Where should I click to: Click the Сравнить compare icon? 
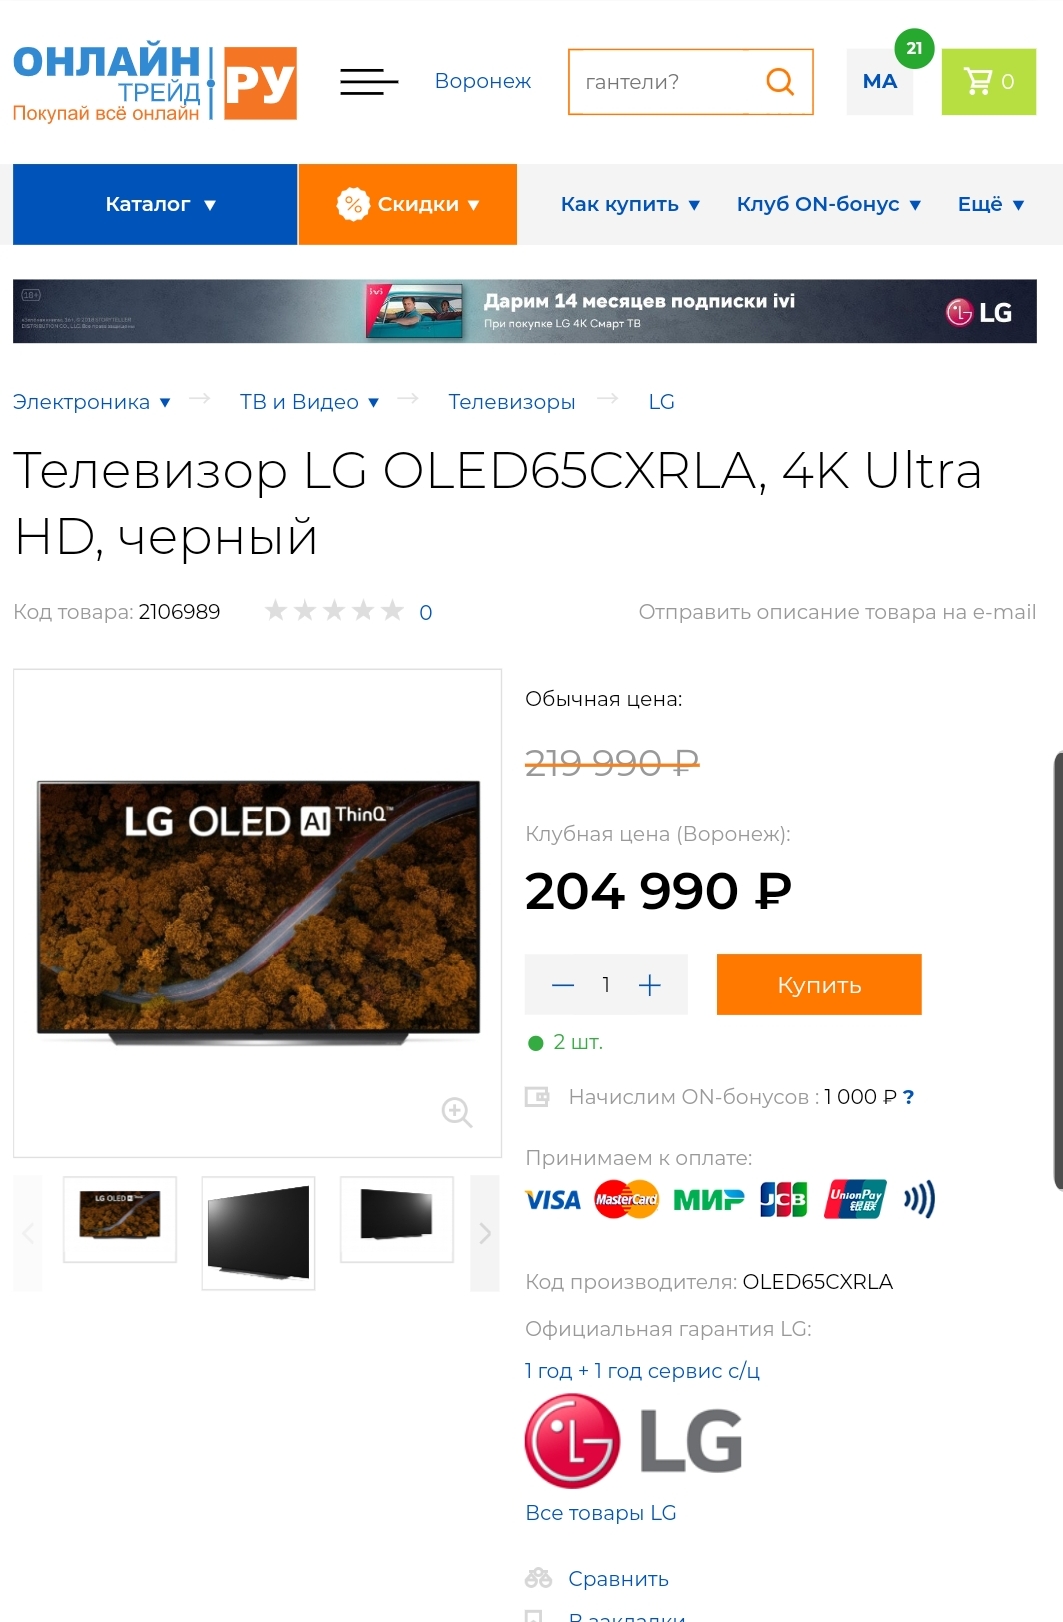point(538,1578)
